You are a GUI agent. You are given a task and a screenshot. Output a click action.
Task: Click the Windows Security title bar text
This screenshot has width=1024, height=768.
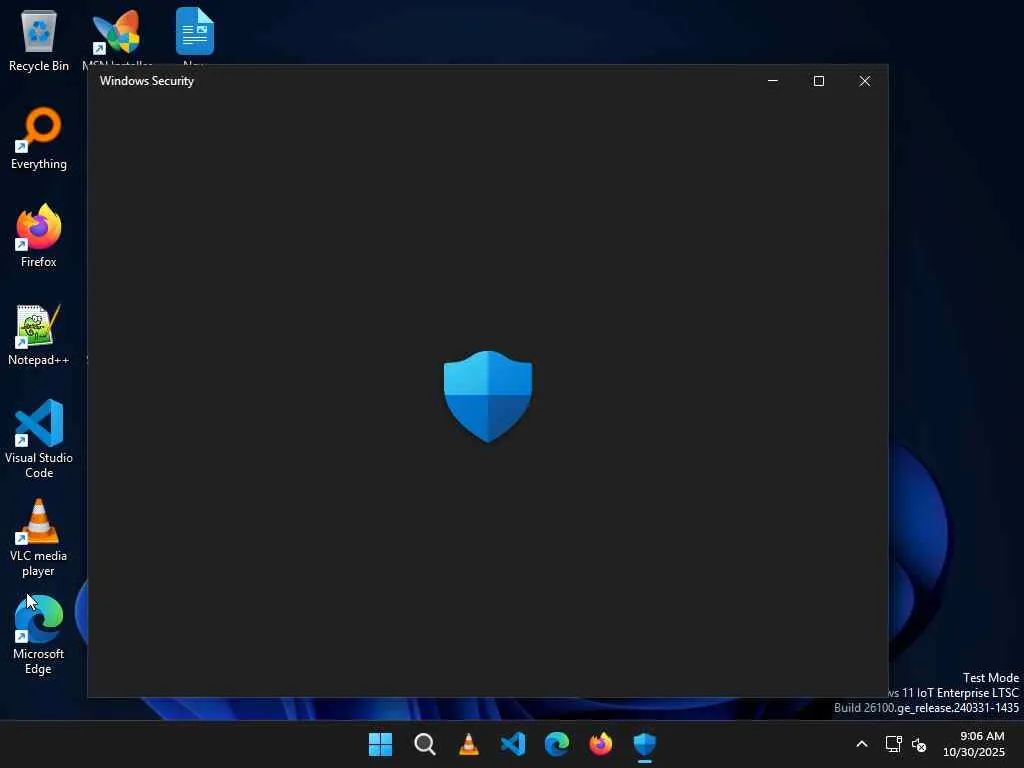click(x=147, y=81)
